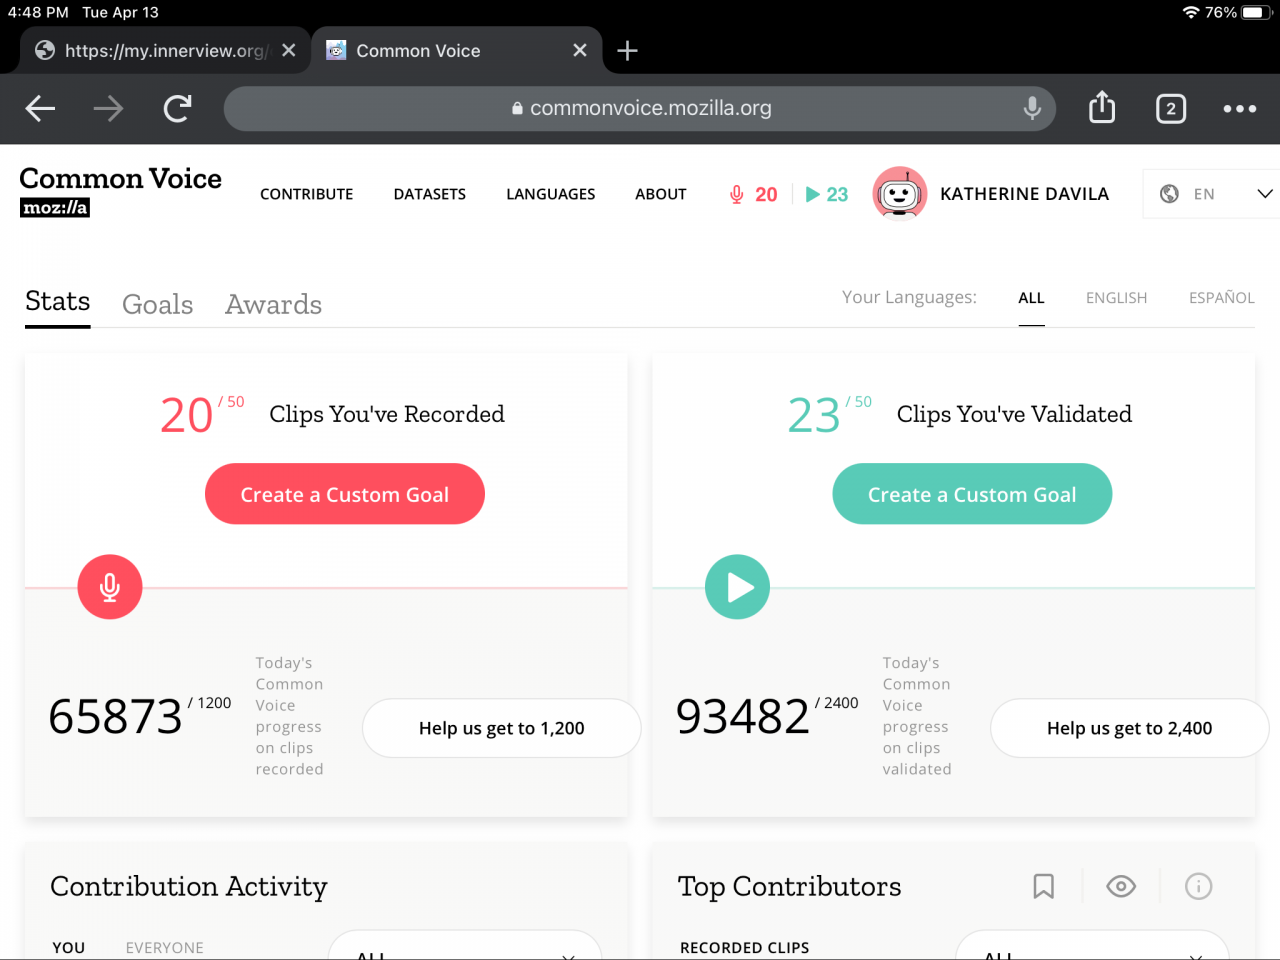This screenshot has width=1280, height=960.
Task: Click the 65873 clips recorded total
Action: (x=115, y=717)
